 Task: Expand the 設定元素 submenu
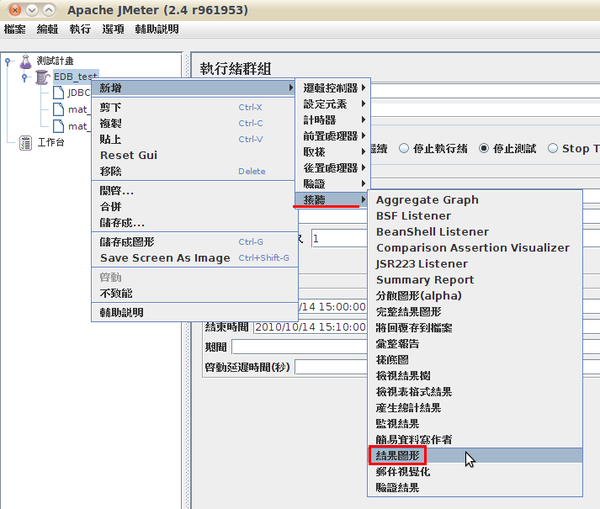(333, 104)
